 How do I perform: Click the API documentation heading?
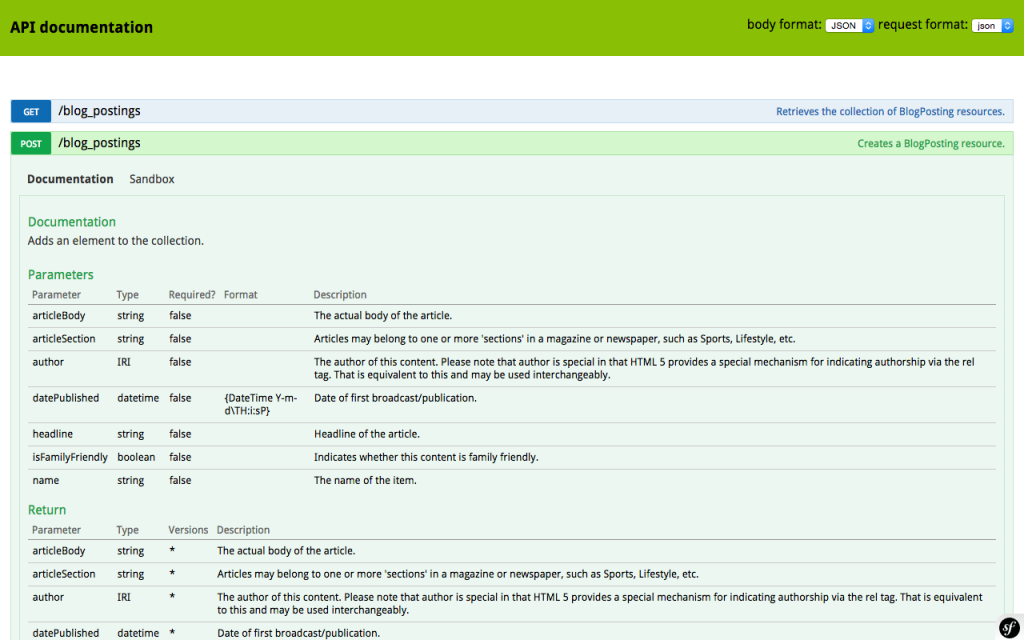[x=82, y=27]
